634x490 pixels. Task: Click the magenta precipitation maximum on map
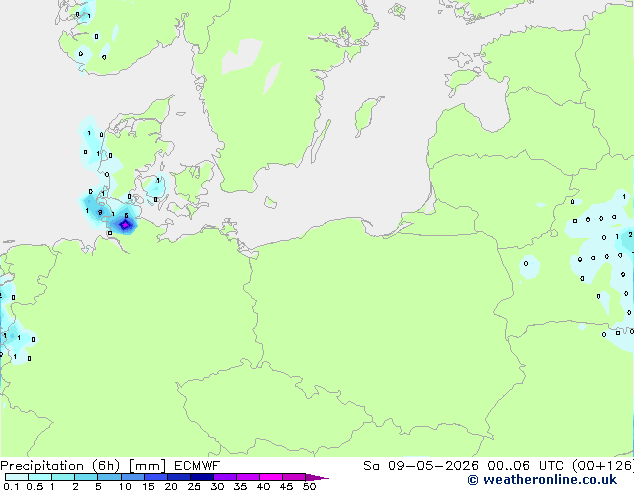[125, 225]
